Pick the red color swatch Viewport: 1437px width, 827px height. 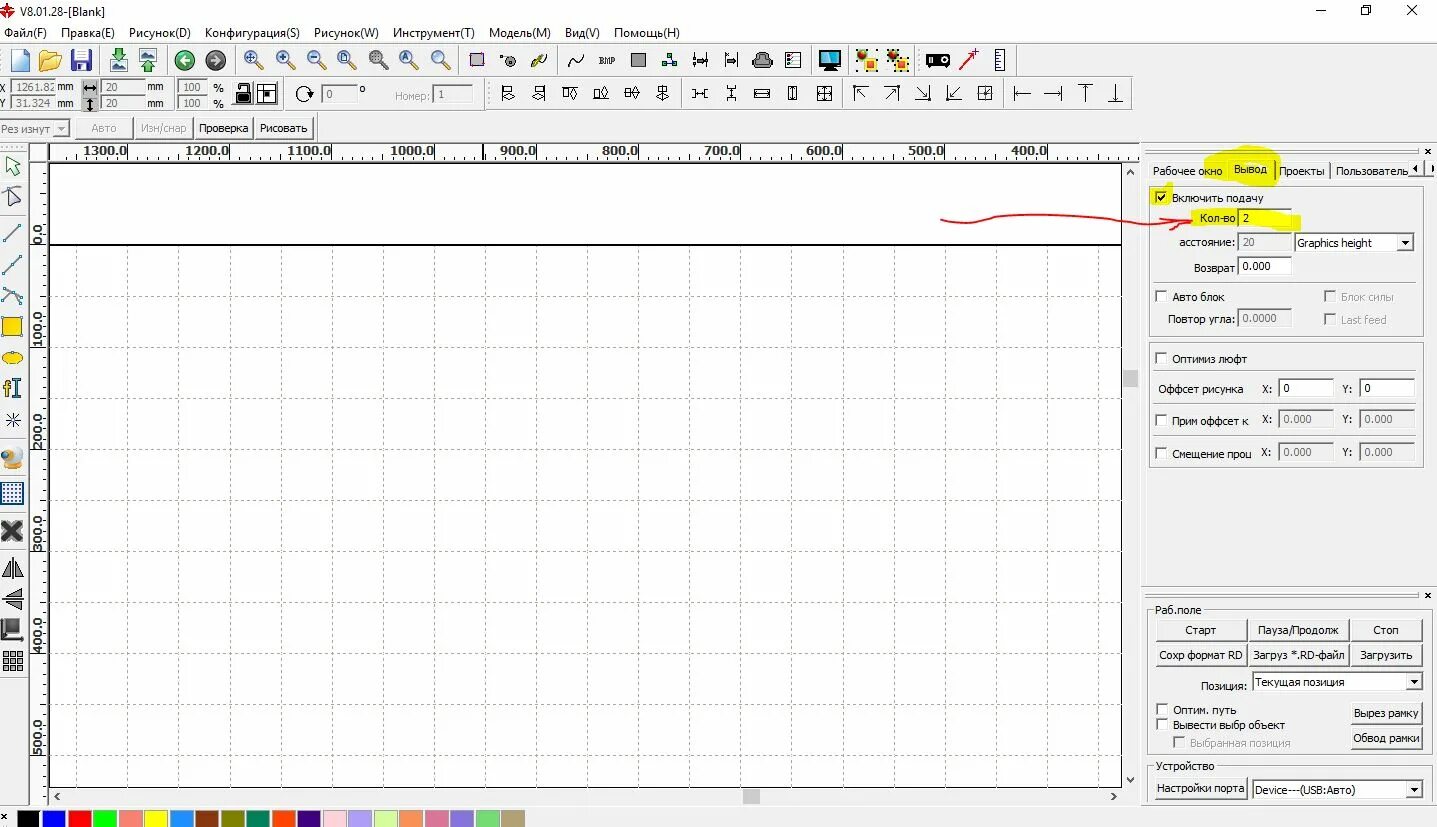click(x=79, y=819)
